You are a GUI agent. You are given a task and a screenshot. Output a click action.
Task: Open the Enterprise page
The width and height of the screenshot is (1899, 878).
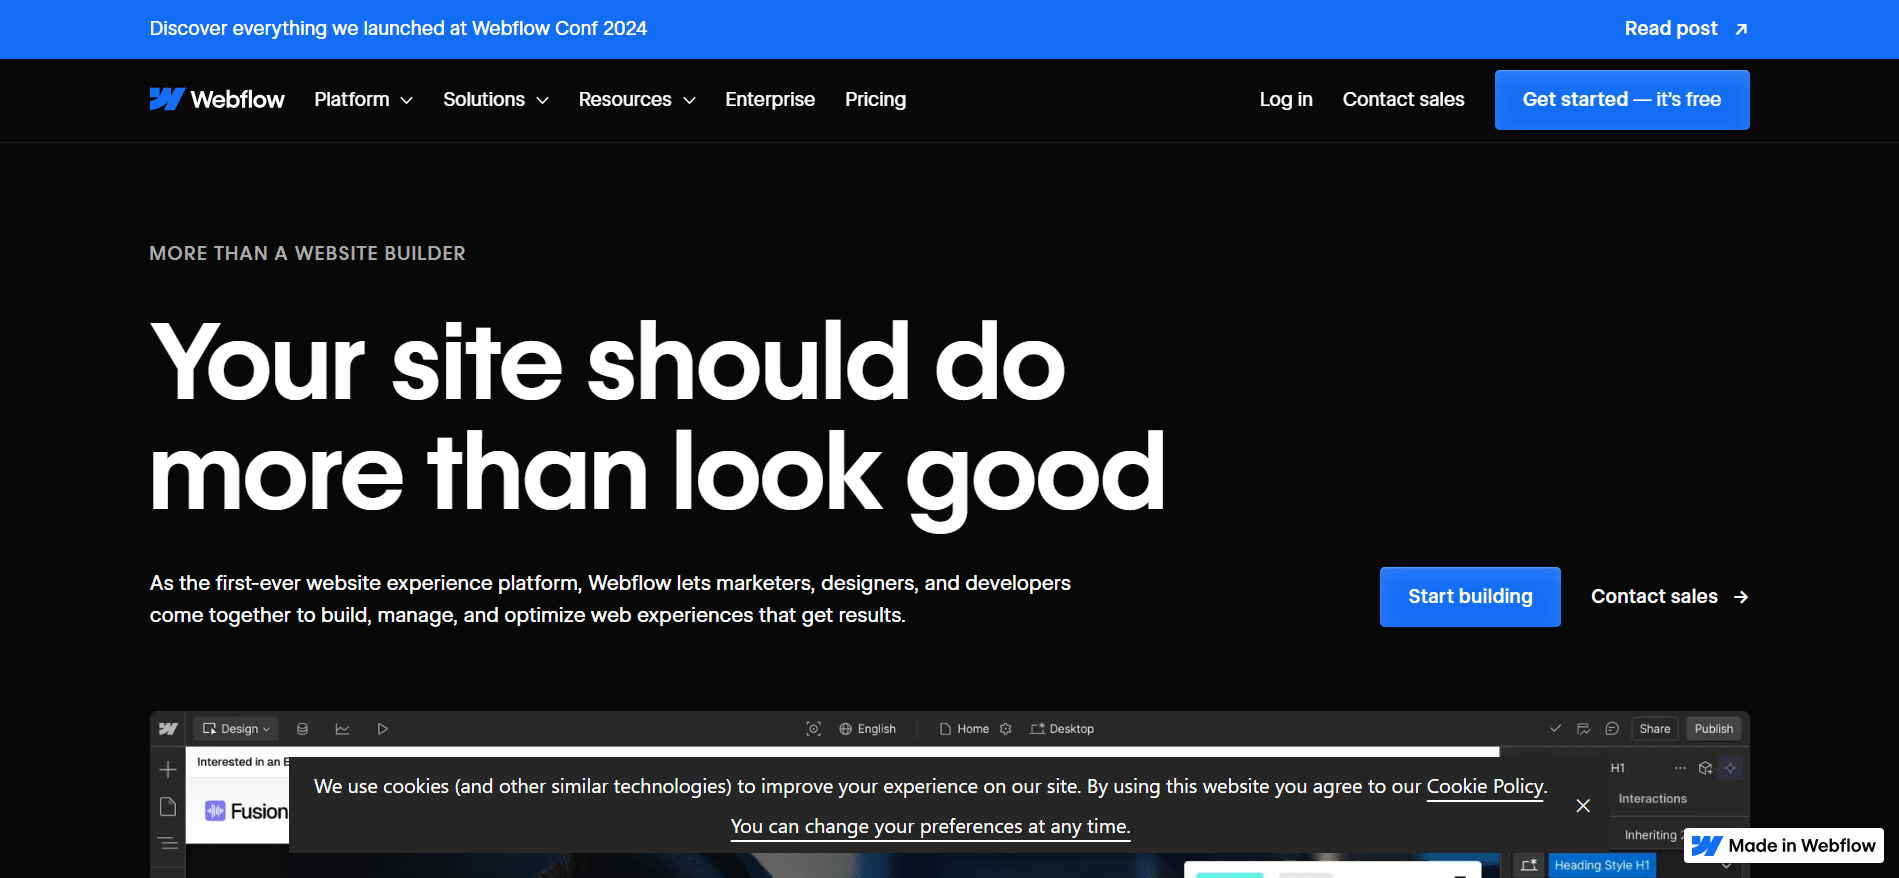coord(770,99)
